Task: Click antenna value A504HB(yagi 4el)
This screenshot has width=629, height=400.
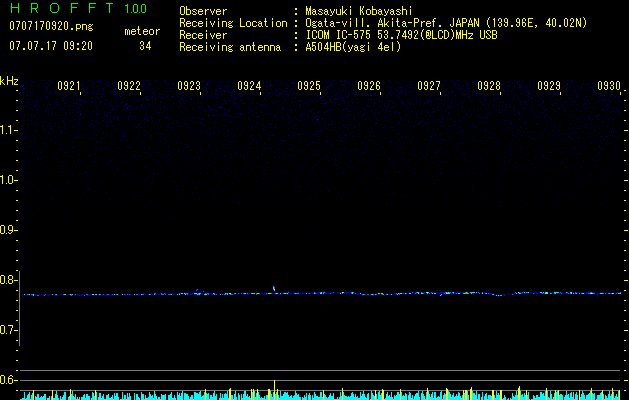Action: click(353, 47)
